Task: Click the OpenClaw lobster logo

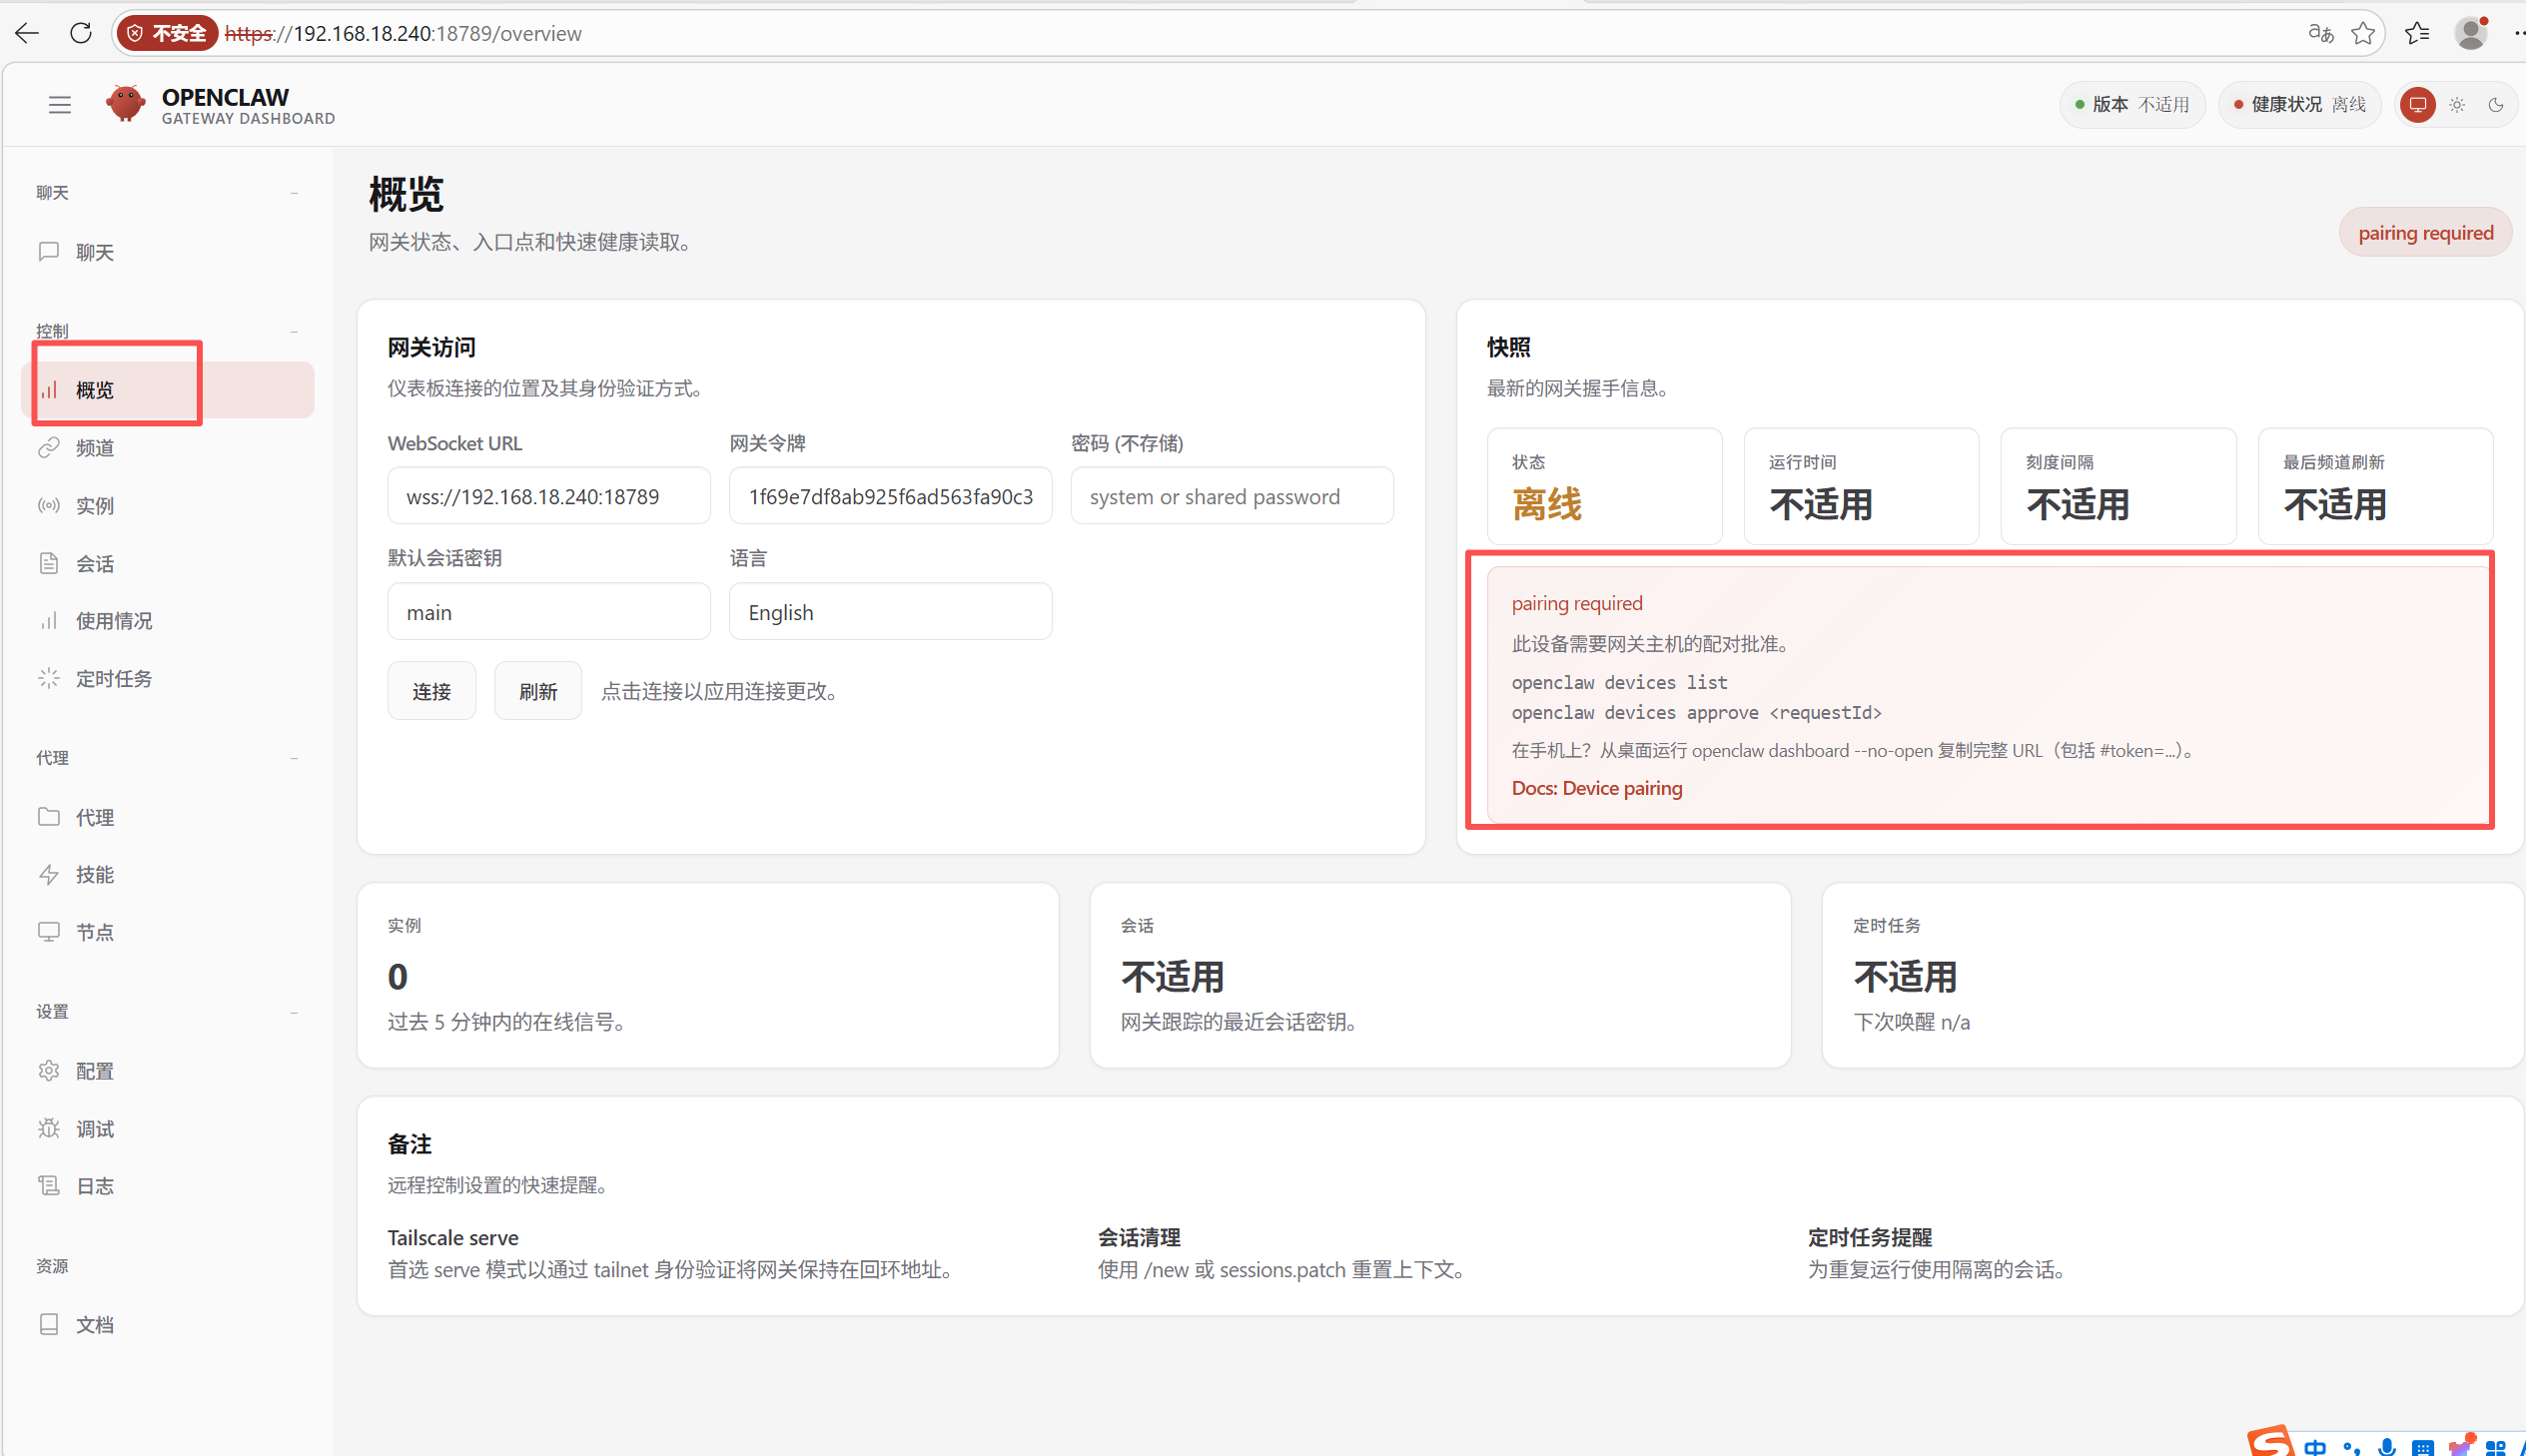Action: tap(126, 103)
